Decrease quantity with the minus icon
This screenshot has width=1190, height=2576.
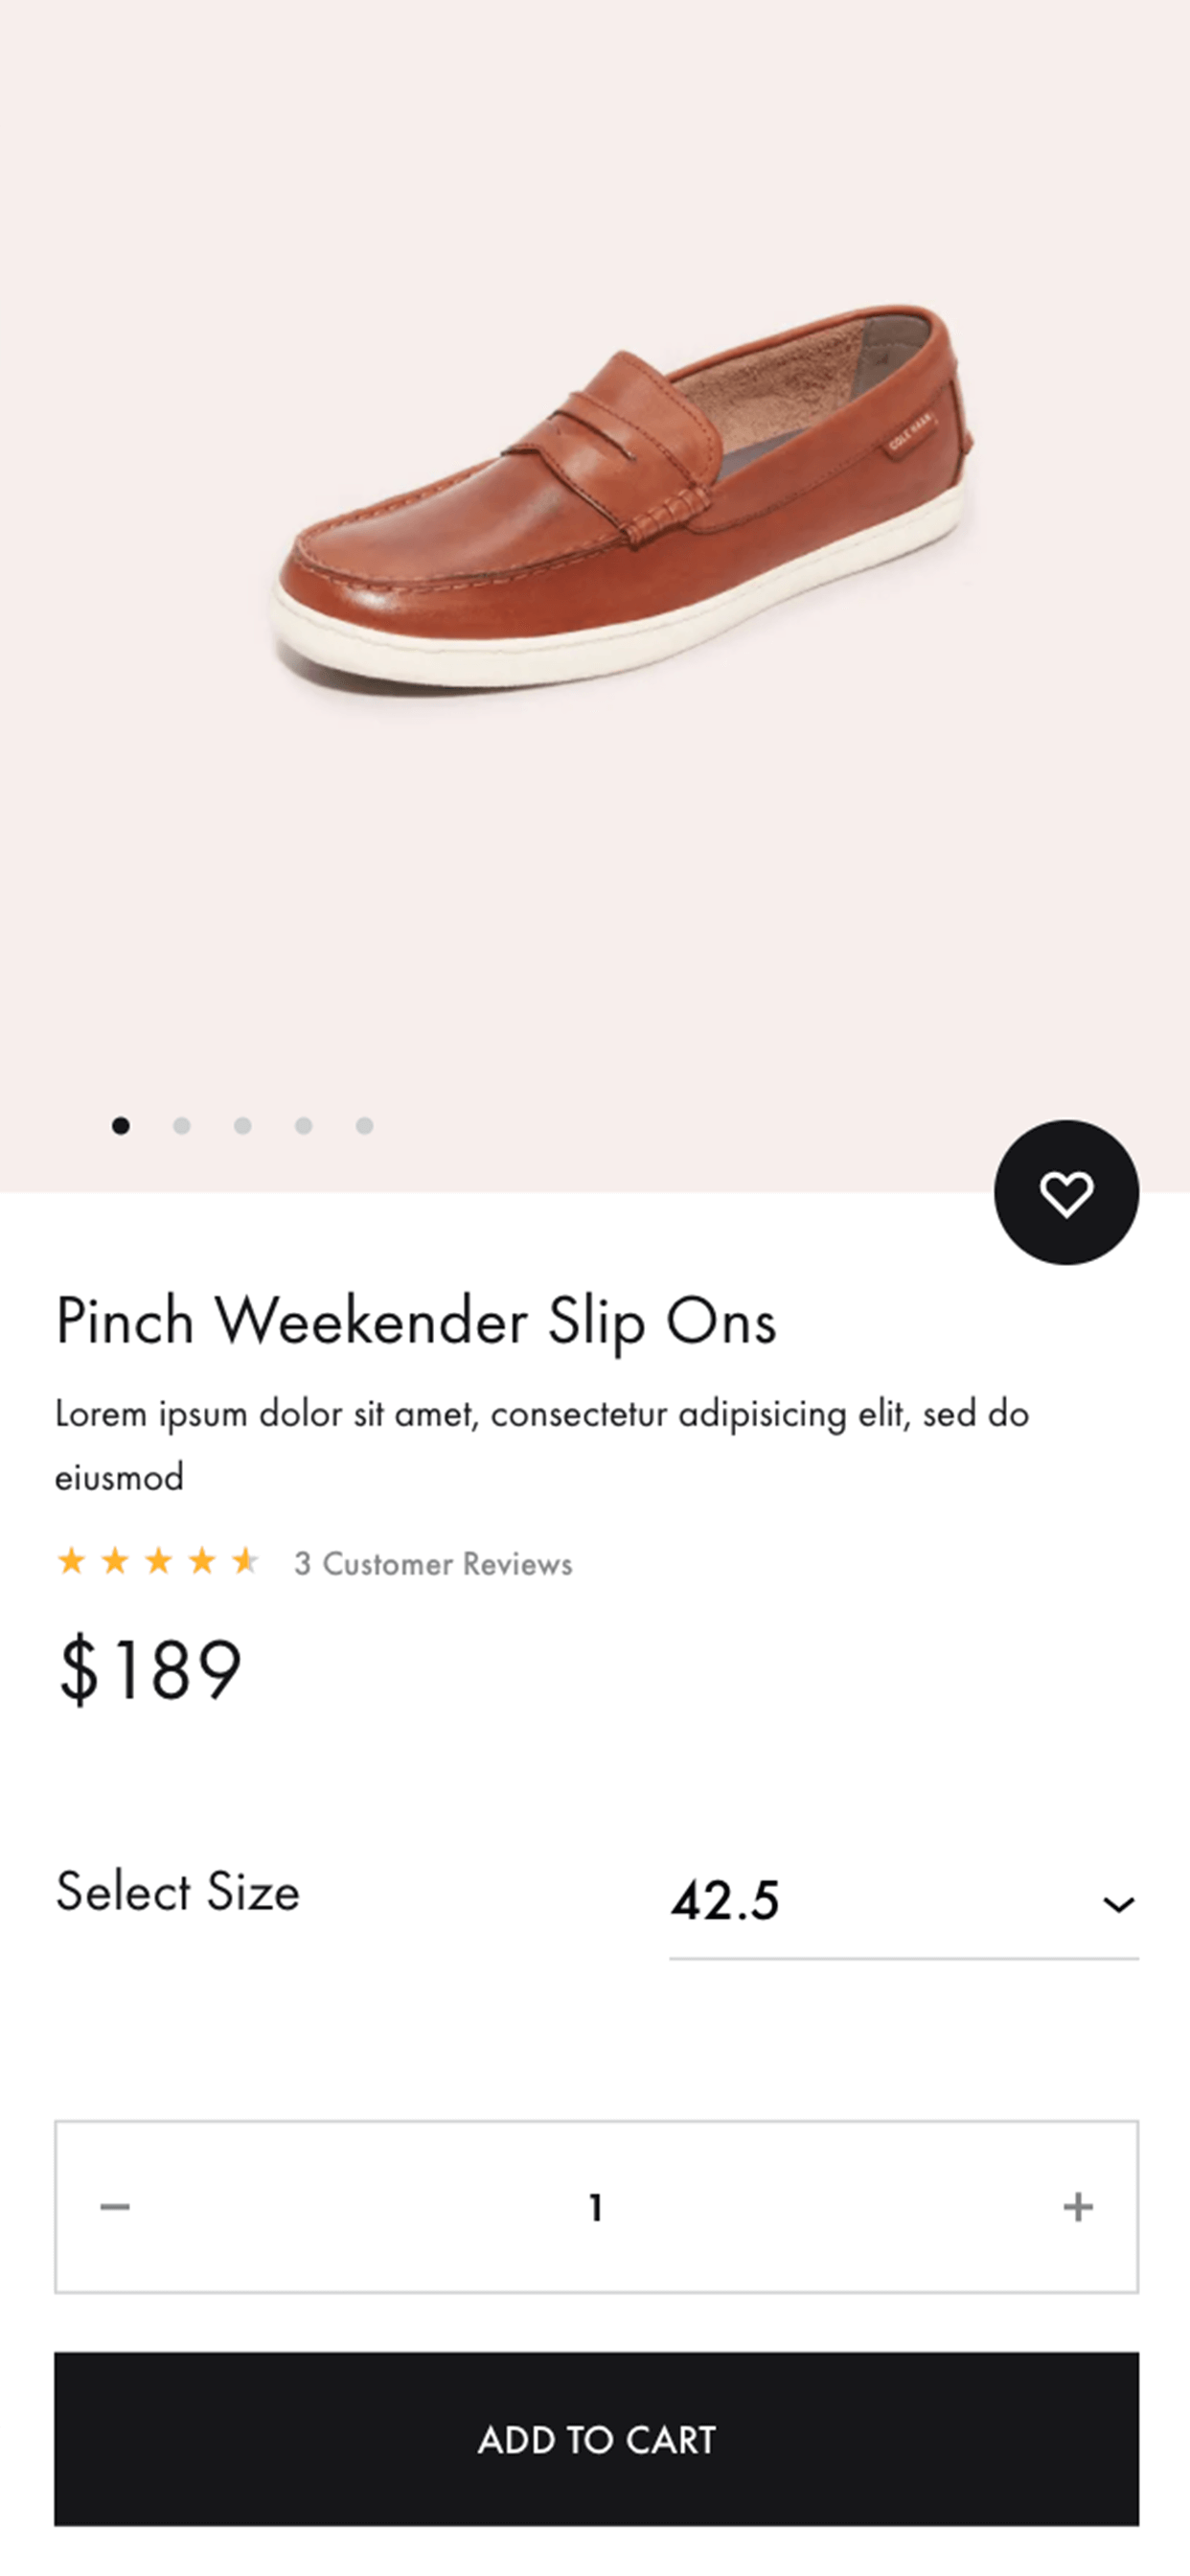tap(115, 2206)
